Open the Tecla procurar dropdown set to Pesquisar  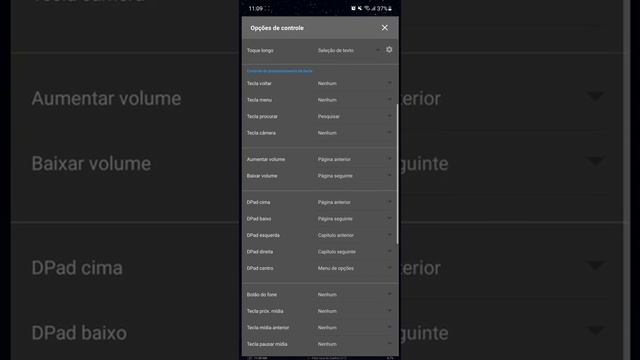point(354,116)
